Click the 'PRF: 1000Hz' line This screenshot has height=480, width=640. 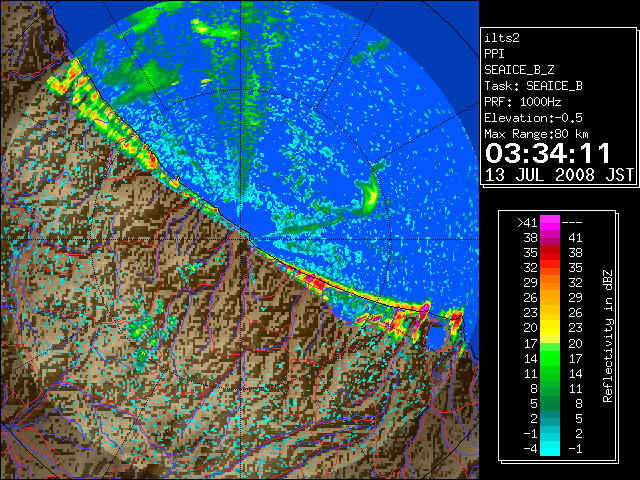[523, 102]
